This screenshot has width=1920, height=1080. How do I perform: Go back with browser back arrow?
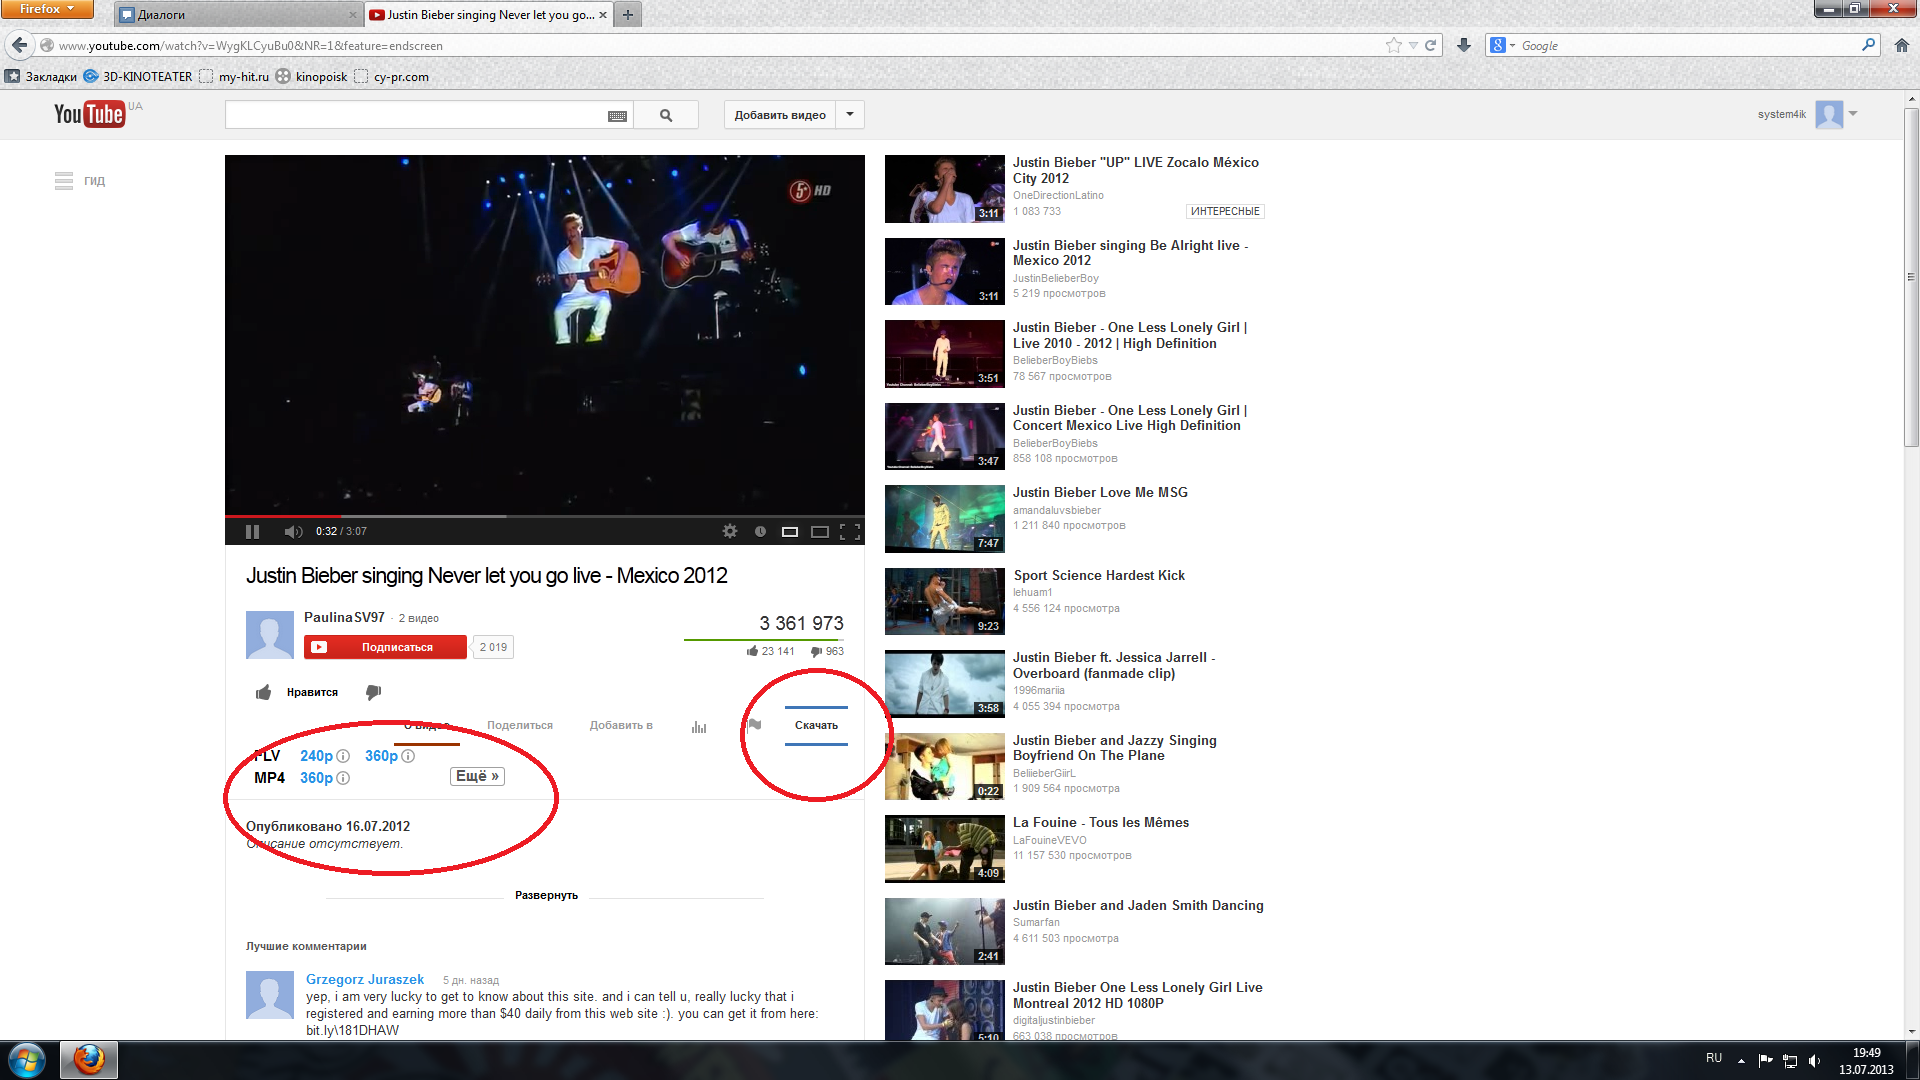[19, 45]
